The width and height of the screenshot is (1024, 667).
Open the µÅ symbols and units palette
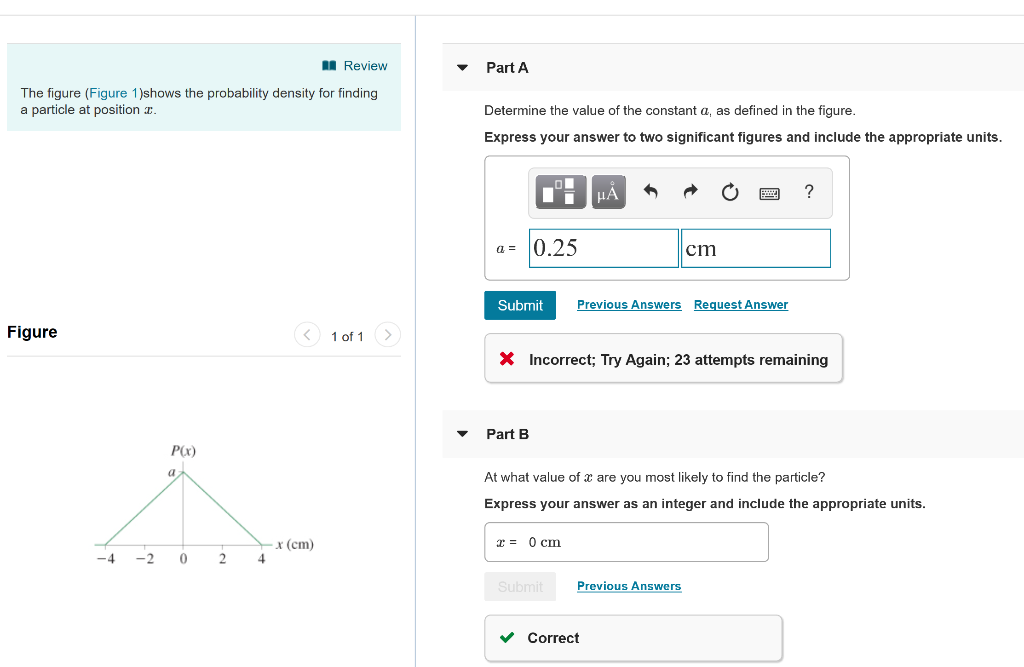[609, 192]
